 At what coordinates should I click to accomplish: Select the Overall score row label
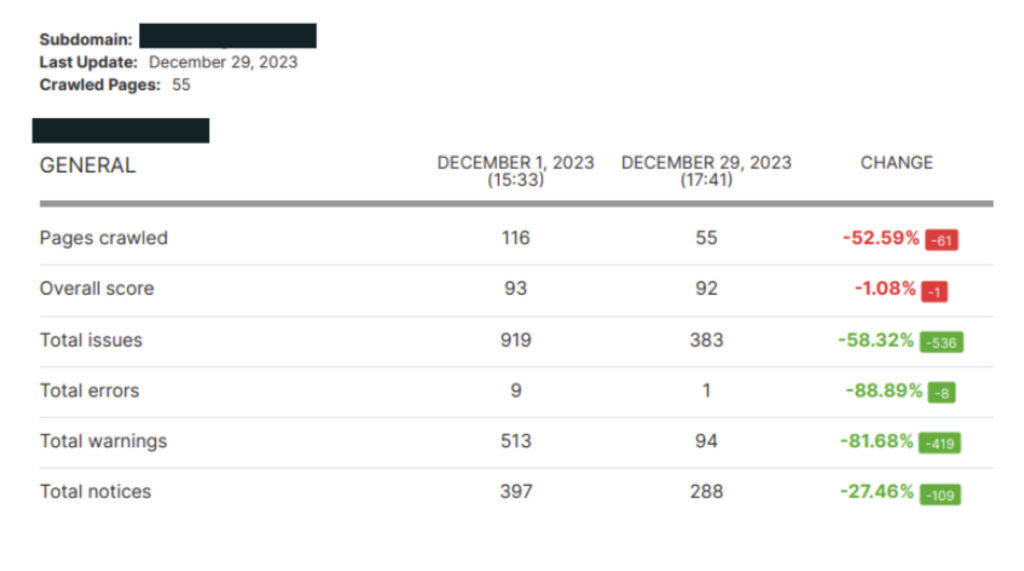[x=96, y=289]
